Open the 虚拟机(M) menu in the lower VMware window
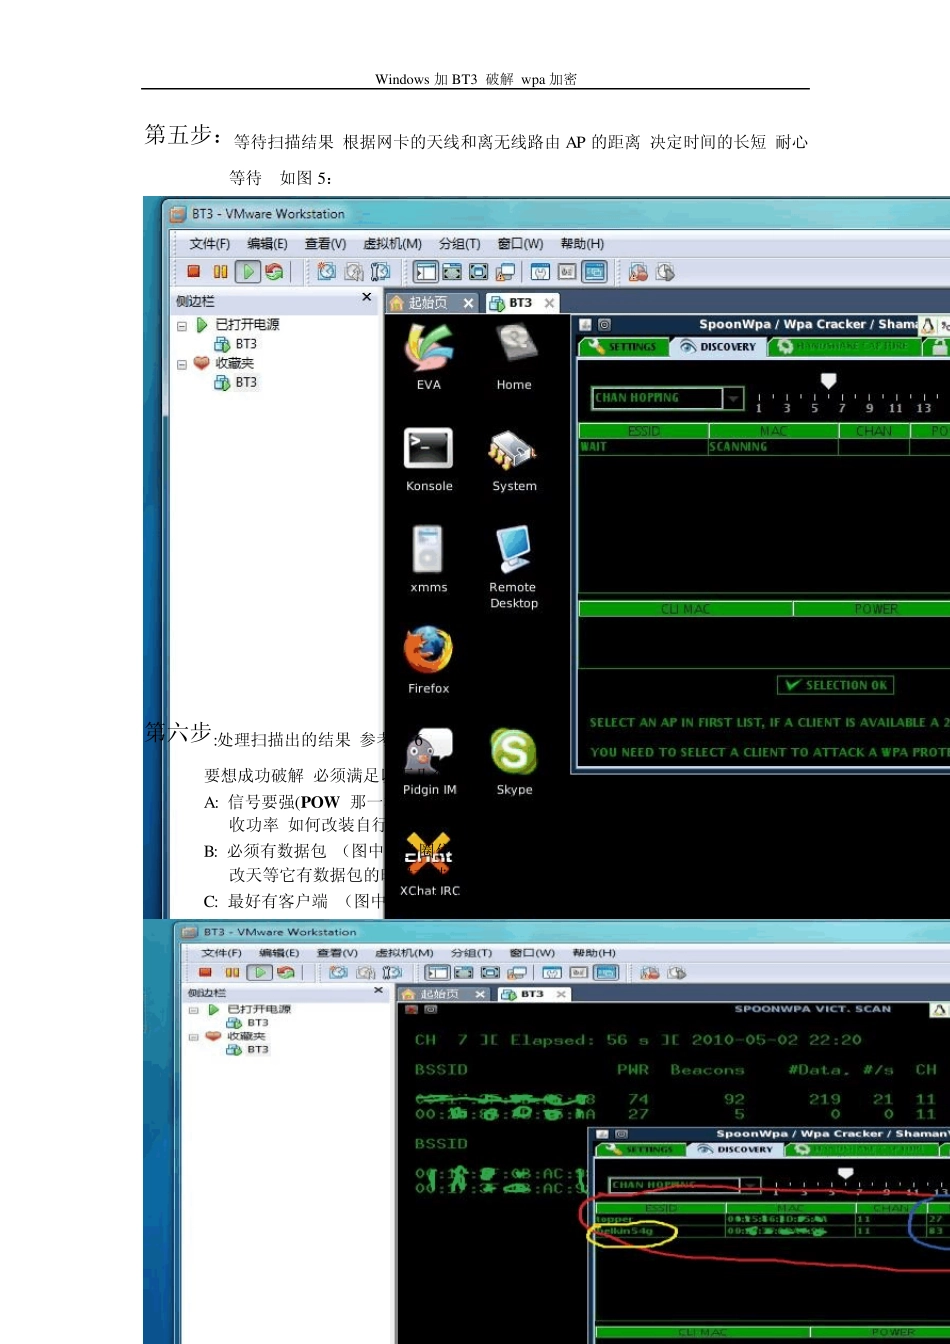This screenshot has width=950, height=1344. tap(404, 953)
